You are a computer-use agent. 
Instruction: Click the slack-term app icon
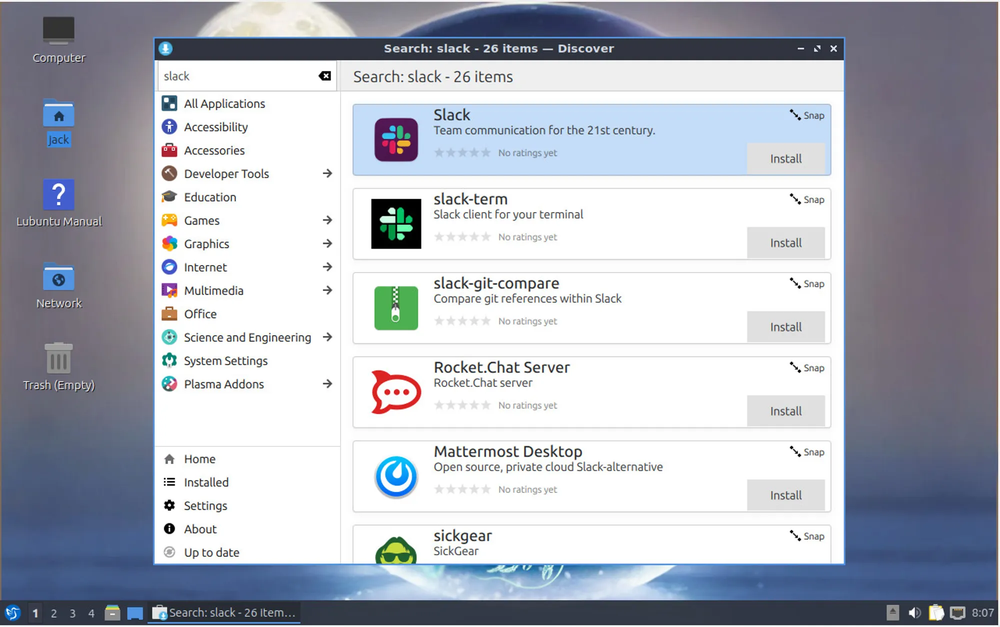tap(396, 224)
